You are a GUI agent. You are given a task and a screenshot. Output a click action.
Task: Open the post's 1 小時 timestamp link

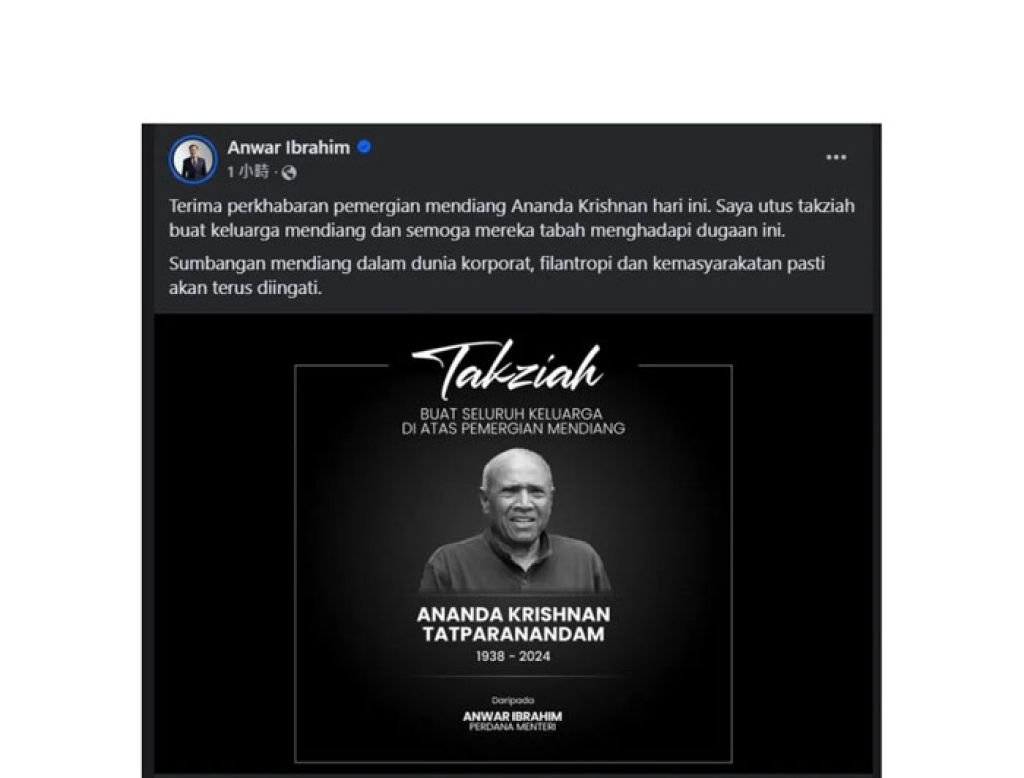tap(248, 172)
